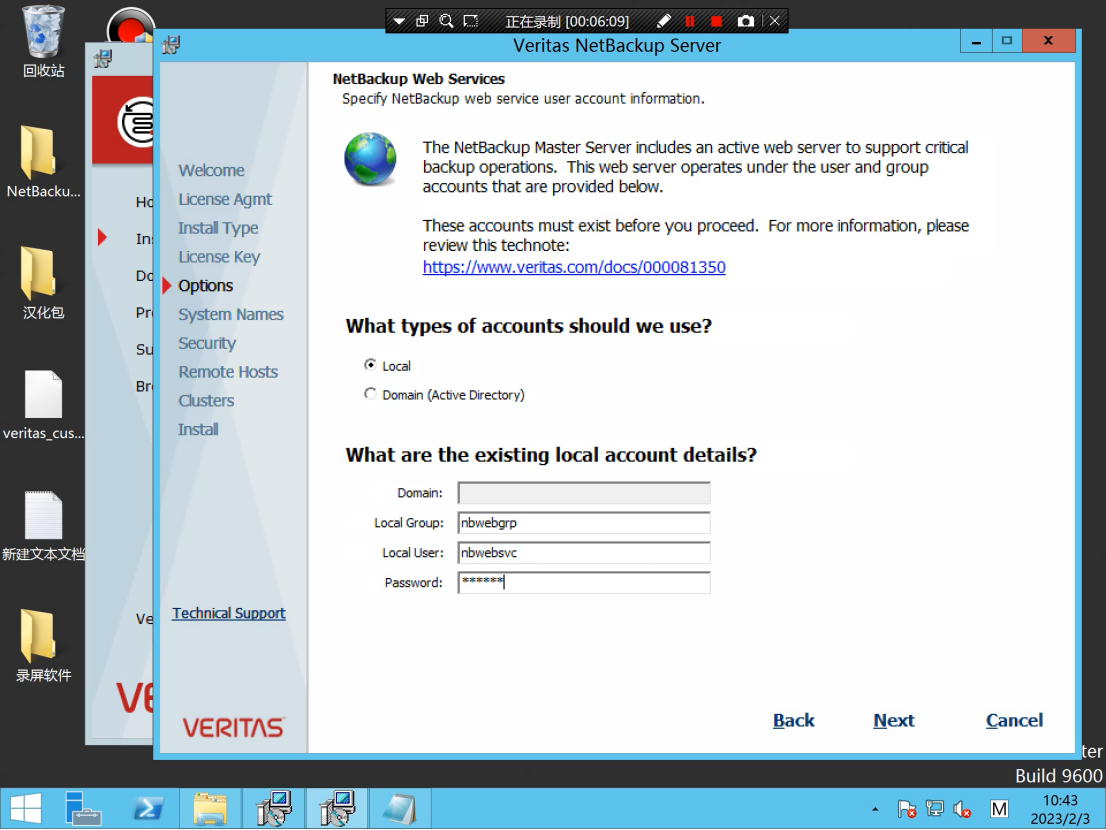Select the pen annotation icon on the recording bar

(664, 21)
